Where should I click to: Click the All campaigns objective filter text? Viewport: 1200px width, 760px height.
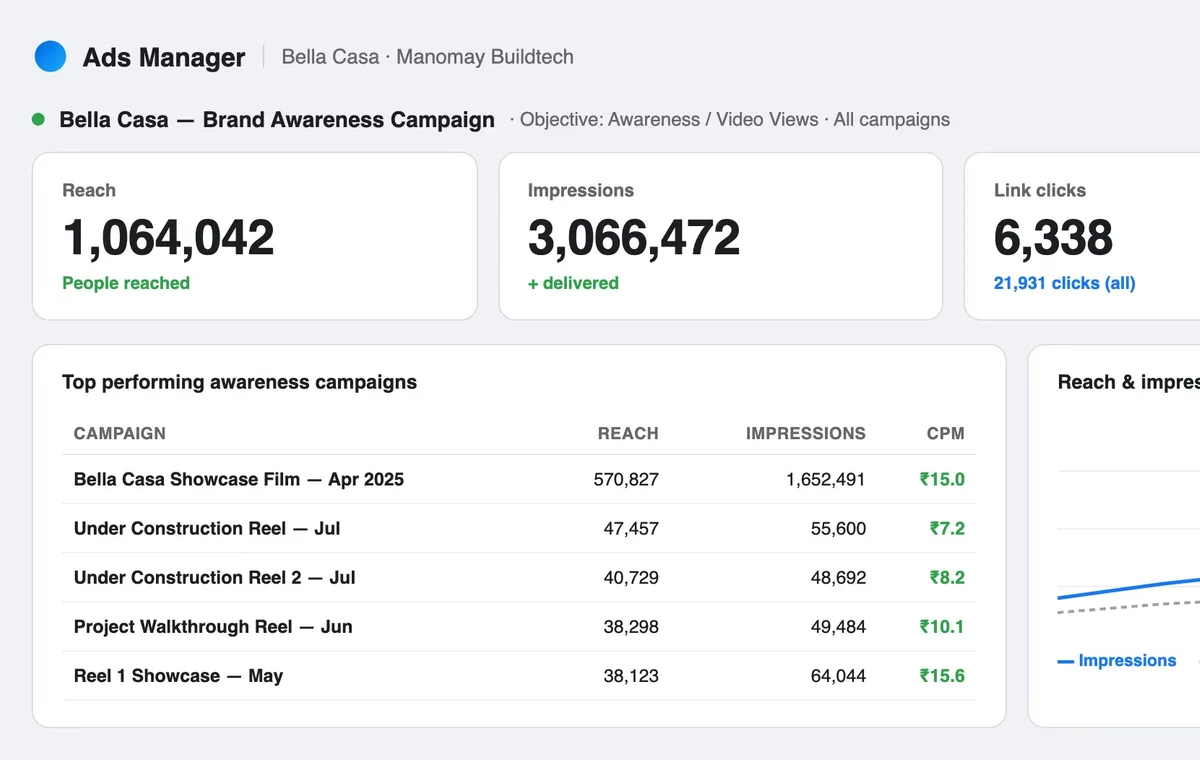pyautogui.click(x=892, y=119)
